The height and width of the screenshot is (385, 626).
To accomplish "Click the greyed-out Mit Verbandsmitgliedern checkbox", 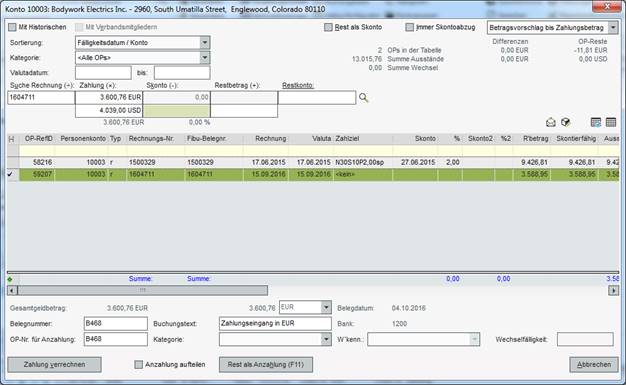I will [x=79, y=27].
